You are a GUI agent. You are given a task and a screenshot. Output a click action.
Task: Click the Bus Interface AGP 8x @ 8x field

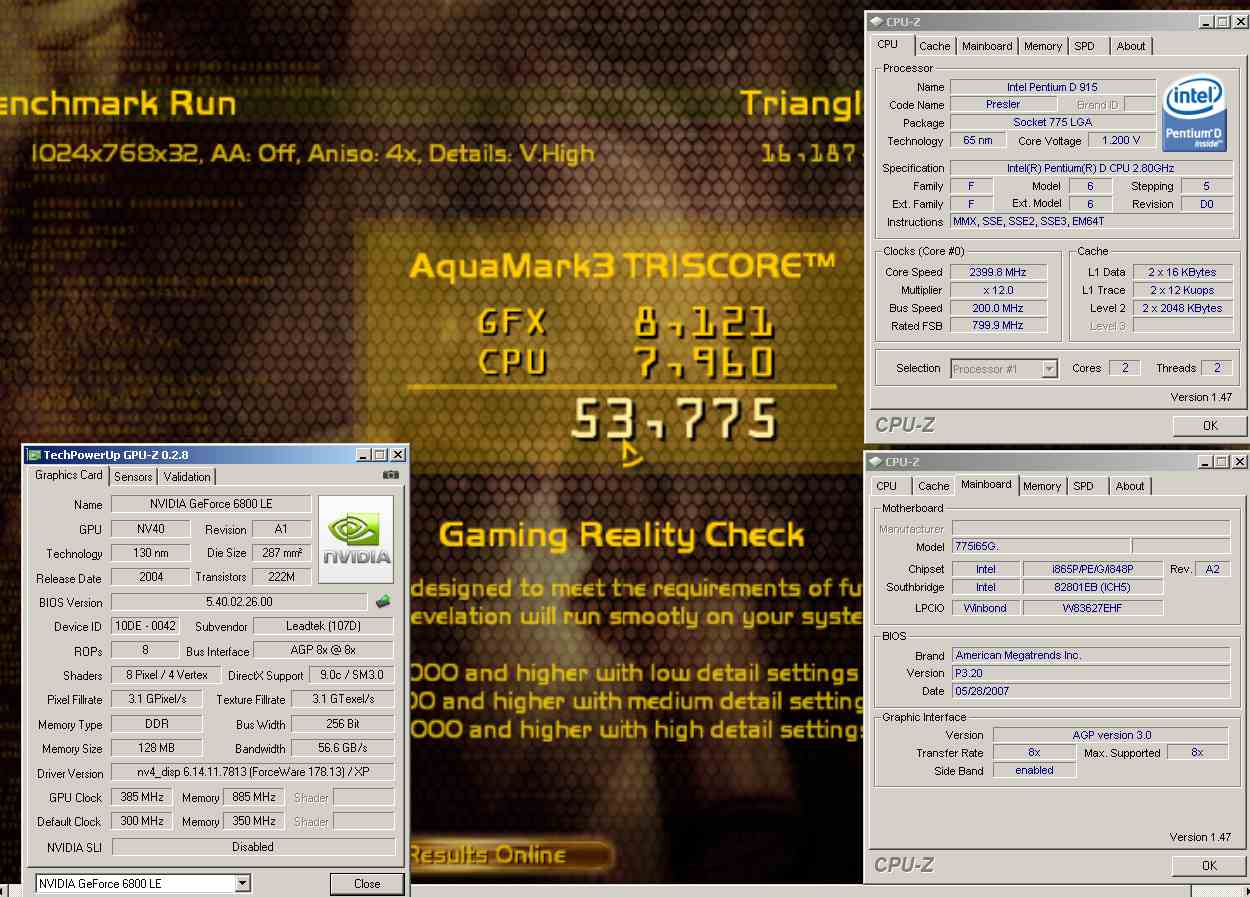pos(325,651)
